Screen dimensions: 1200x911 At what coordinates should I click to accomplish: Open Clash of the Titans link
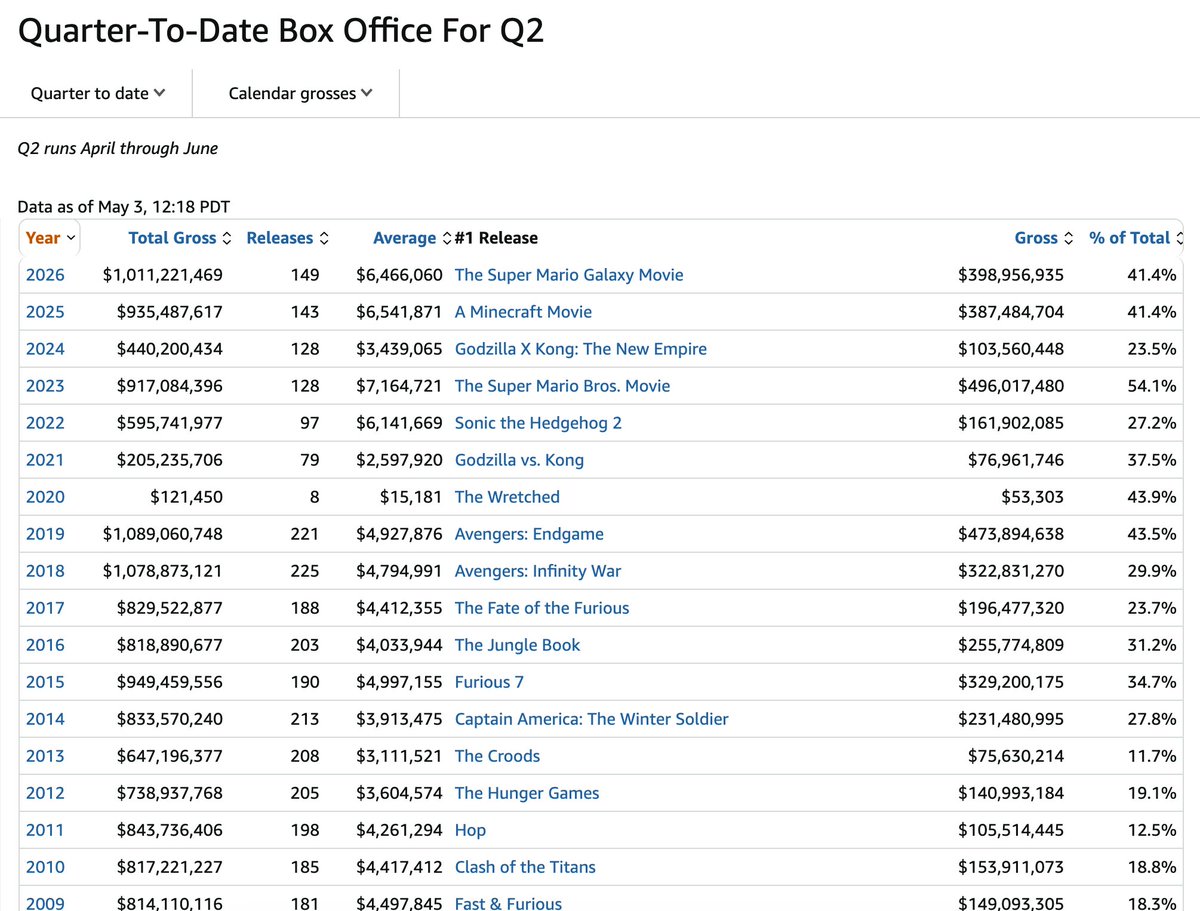(x=525, y=867)
